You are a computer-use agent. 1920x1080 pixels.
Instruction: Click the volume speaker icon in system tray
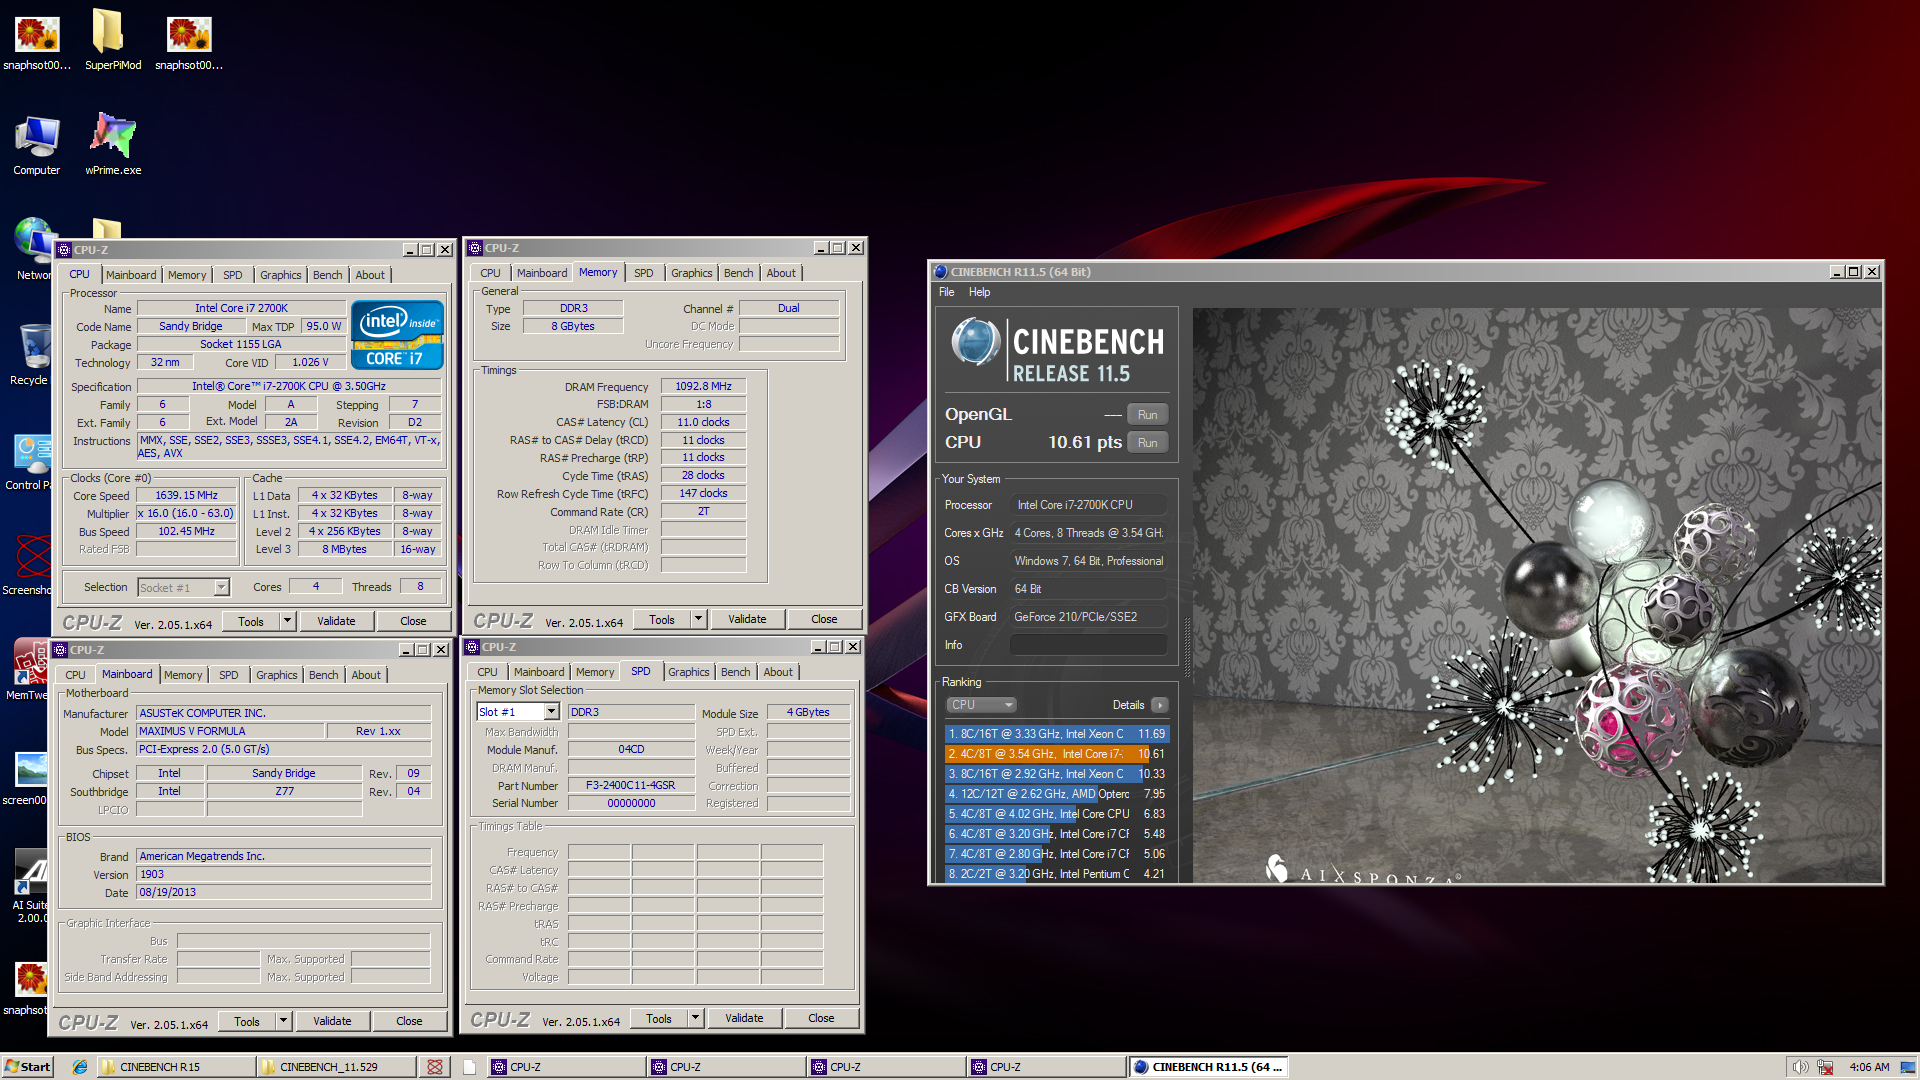pyautogui.click(x=1799, y=1067)
